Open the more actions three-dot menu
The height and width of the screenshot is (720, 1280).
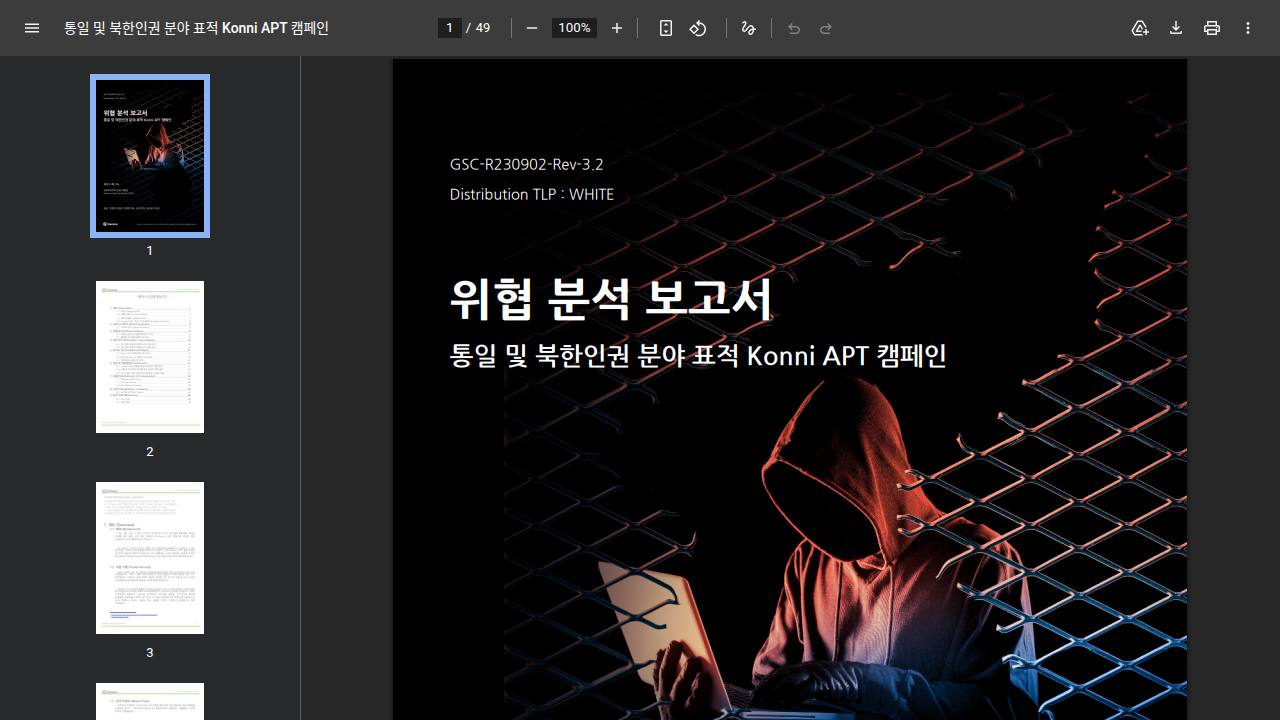(1248, 28)
